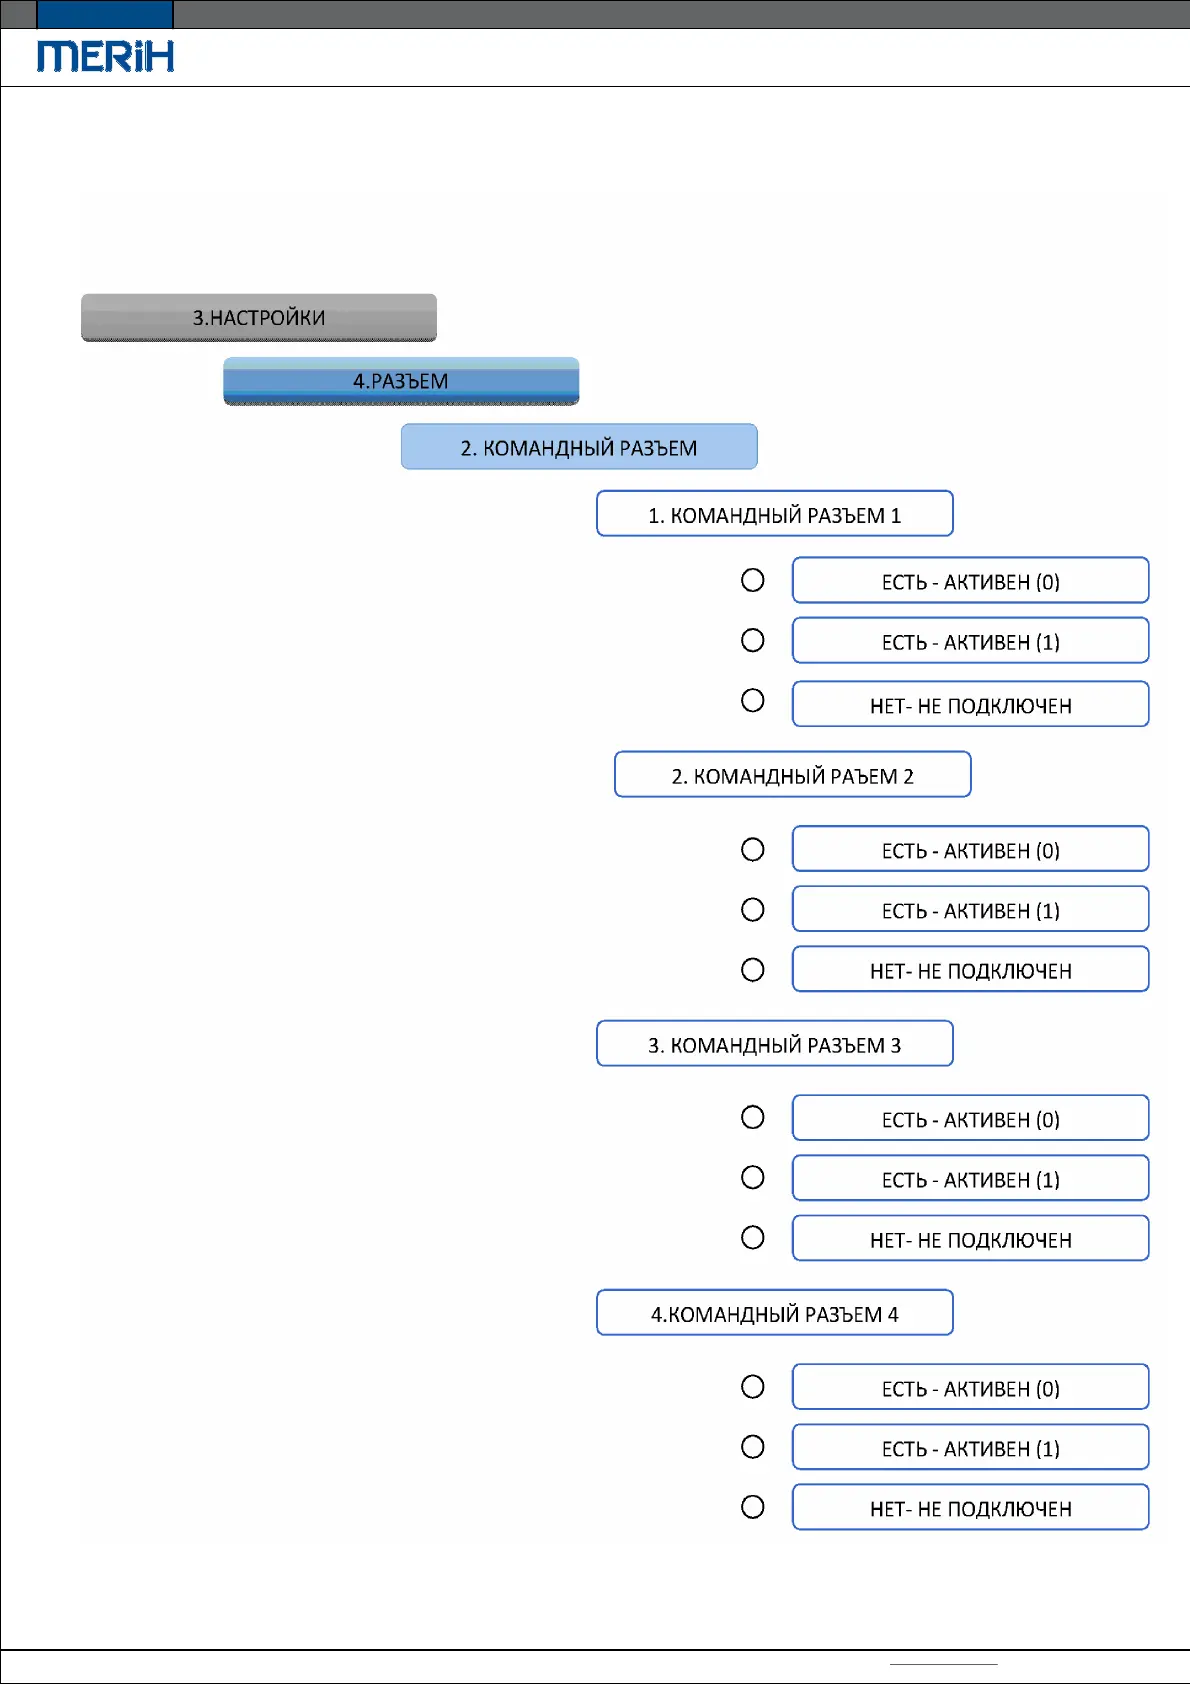Click ЕСТЬ - АКТИВЕН (0) button under connector 4
This screenshot has height=1684, width=1190.
click(970, 1387)
